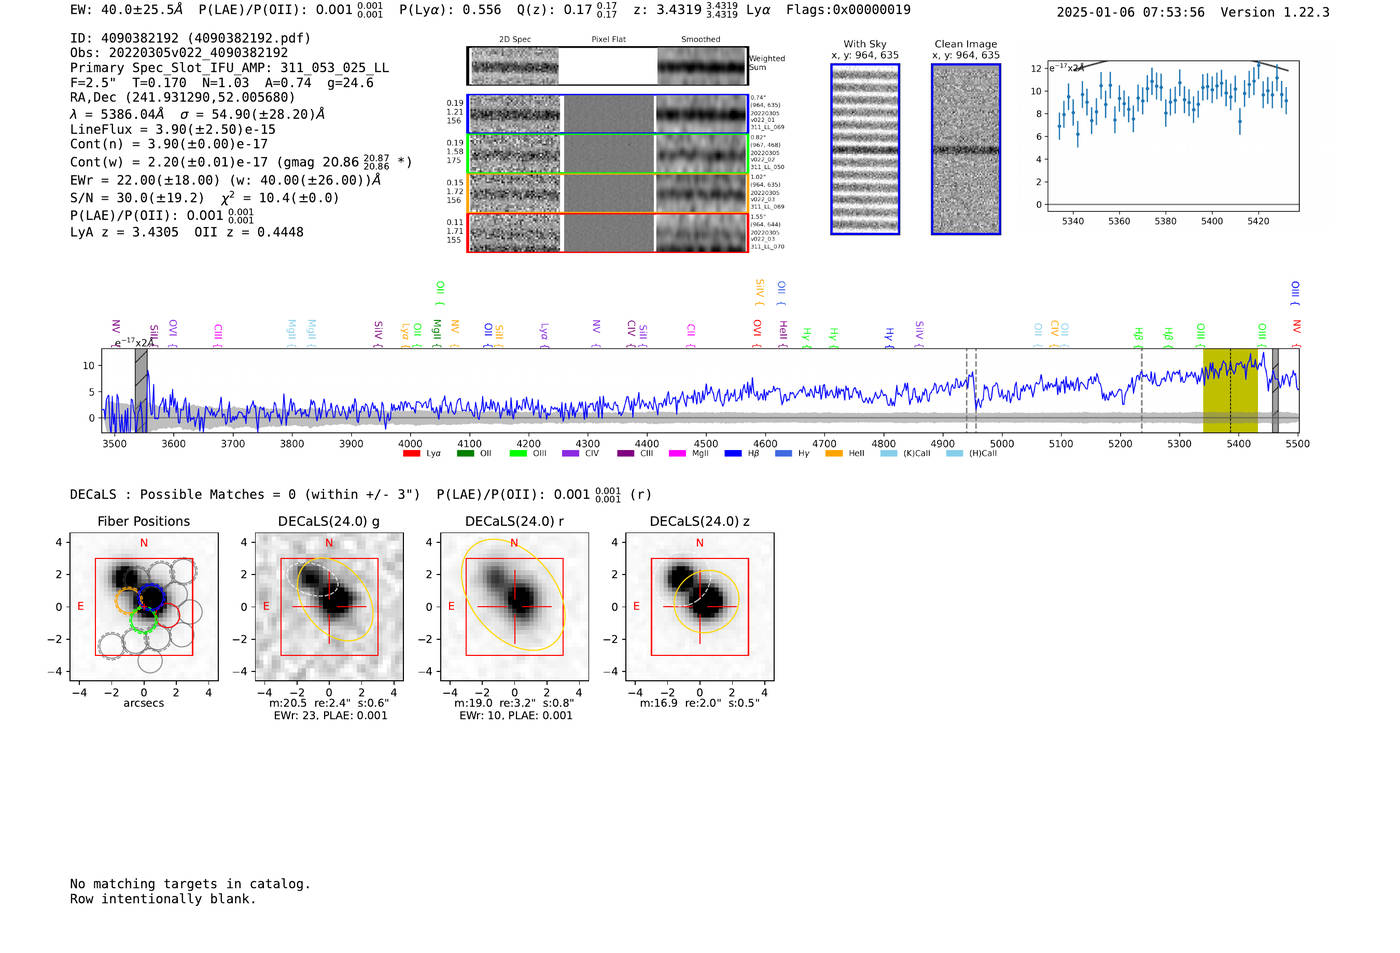Select the Weighted Sum 2D Spec strip
The width and height of the screenshot is (1400, 953).
click(515, 66)
